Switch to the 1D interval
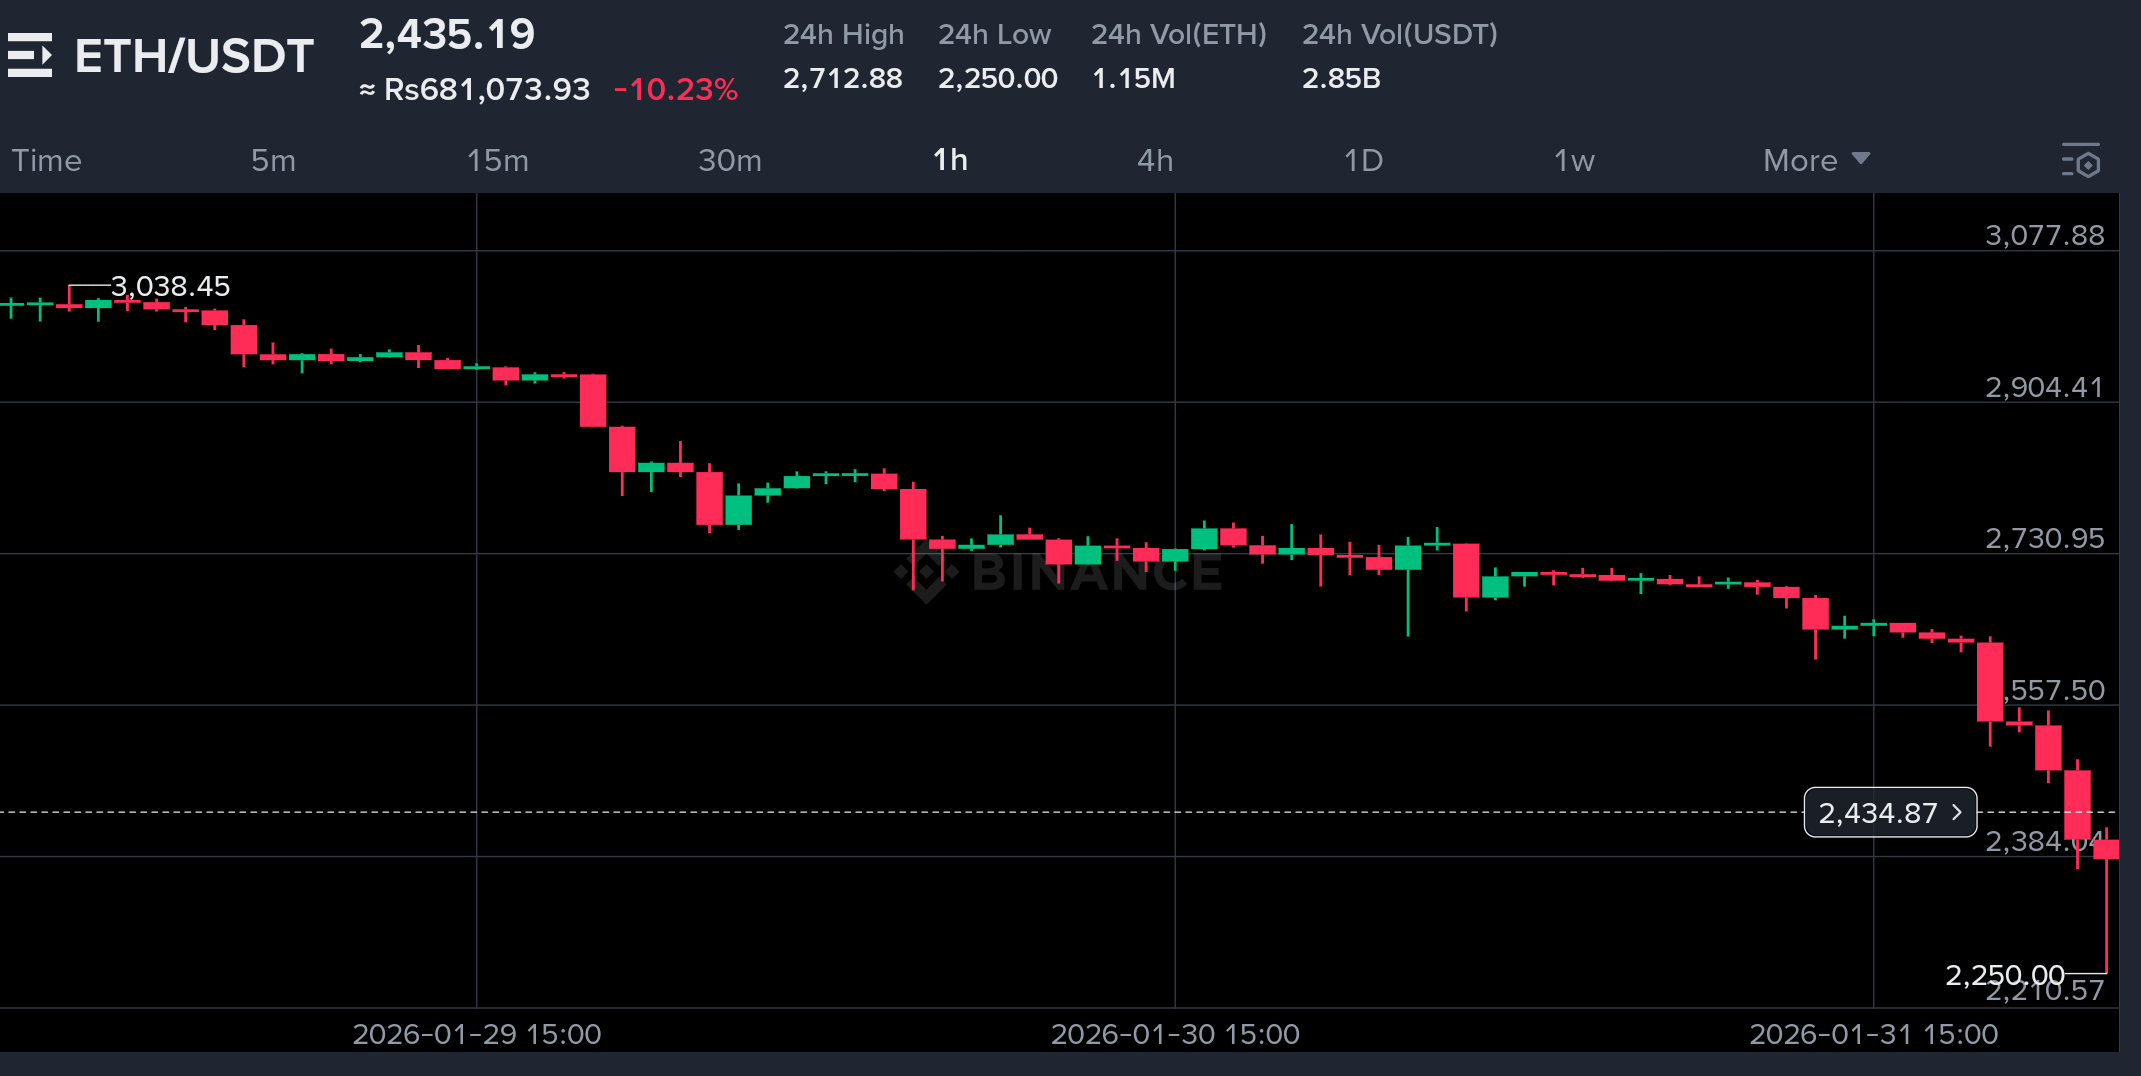2141x1076 pixels. coord(1363,160)
